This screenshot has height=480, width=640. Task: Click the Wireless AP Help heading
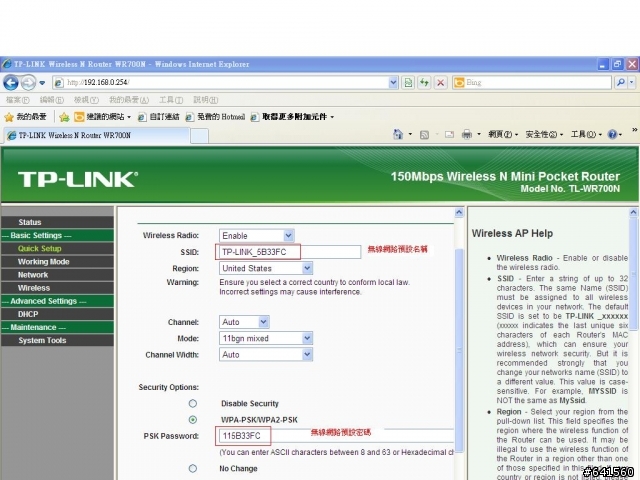coord(512,233)
